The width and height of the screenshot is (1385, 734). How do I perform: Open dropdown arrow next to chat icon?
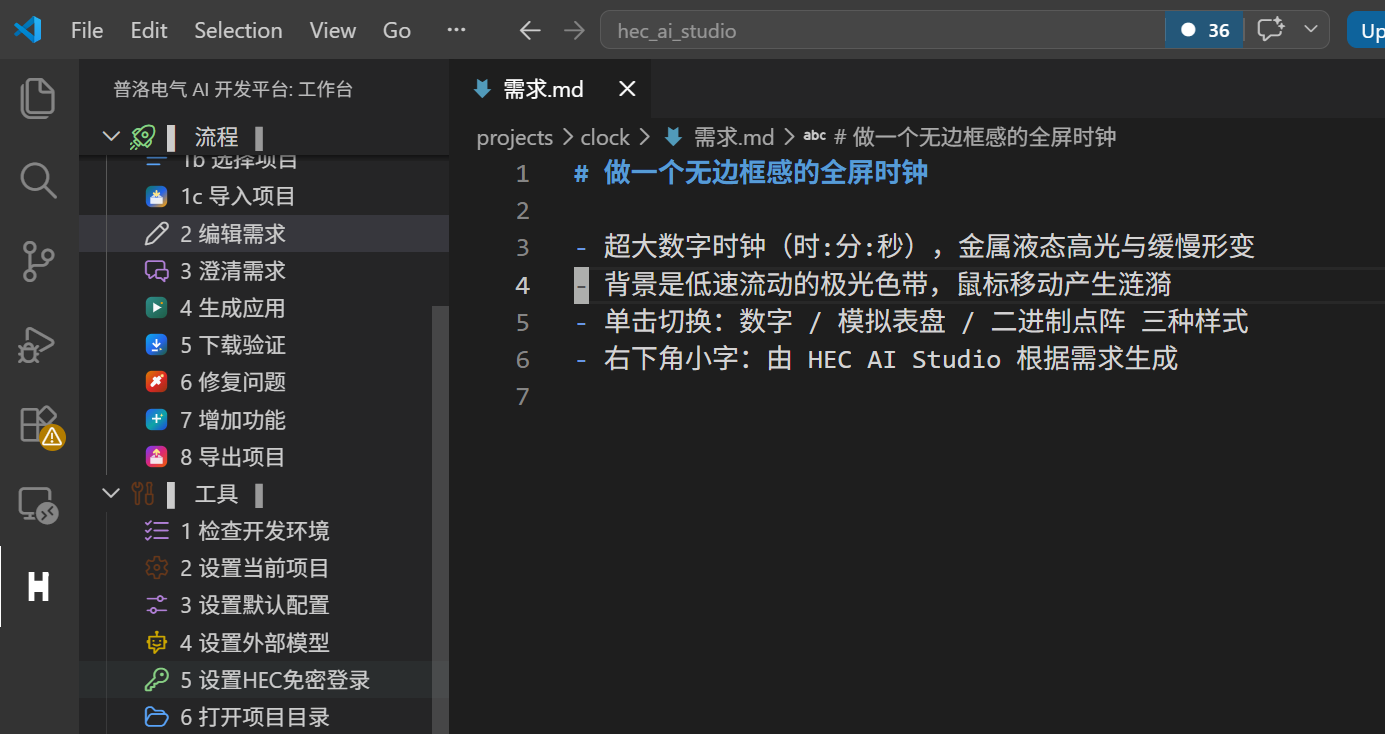(1311, 30)
